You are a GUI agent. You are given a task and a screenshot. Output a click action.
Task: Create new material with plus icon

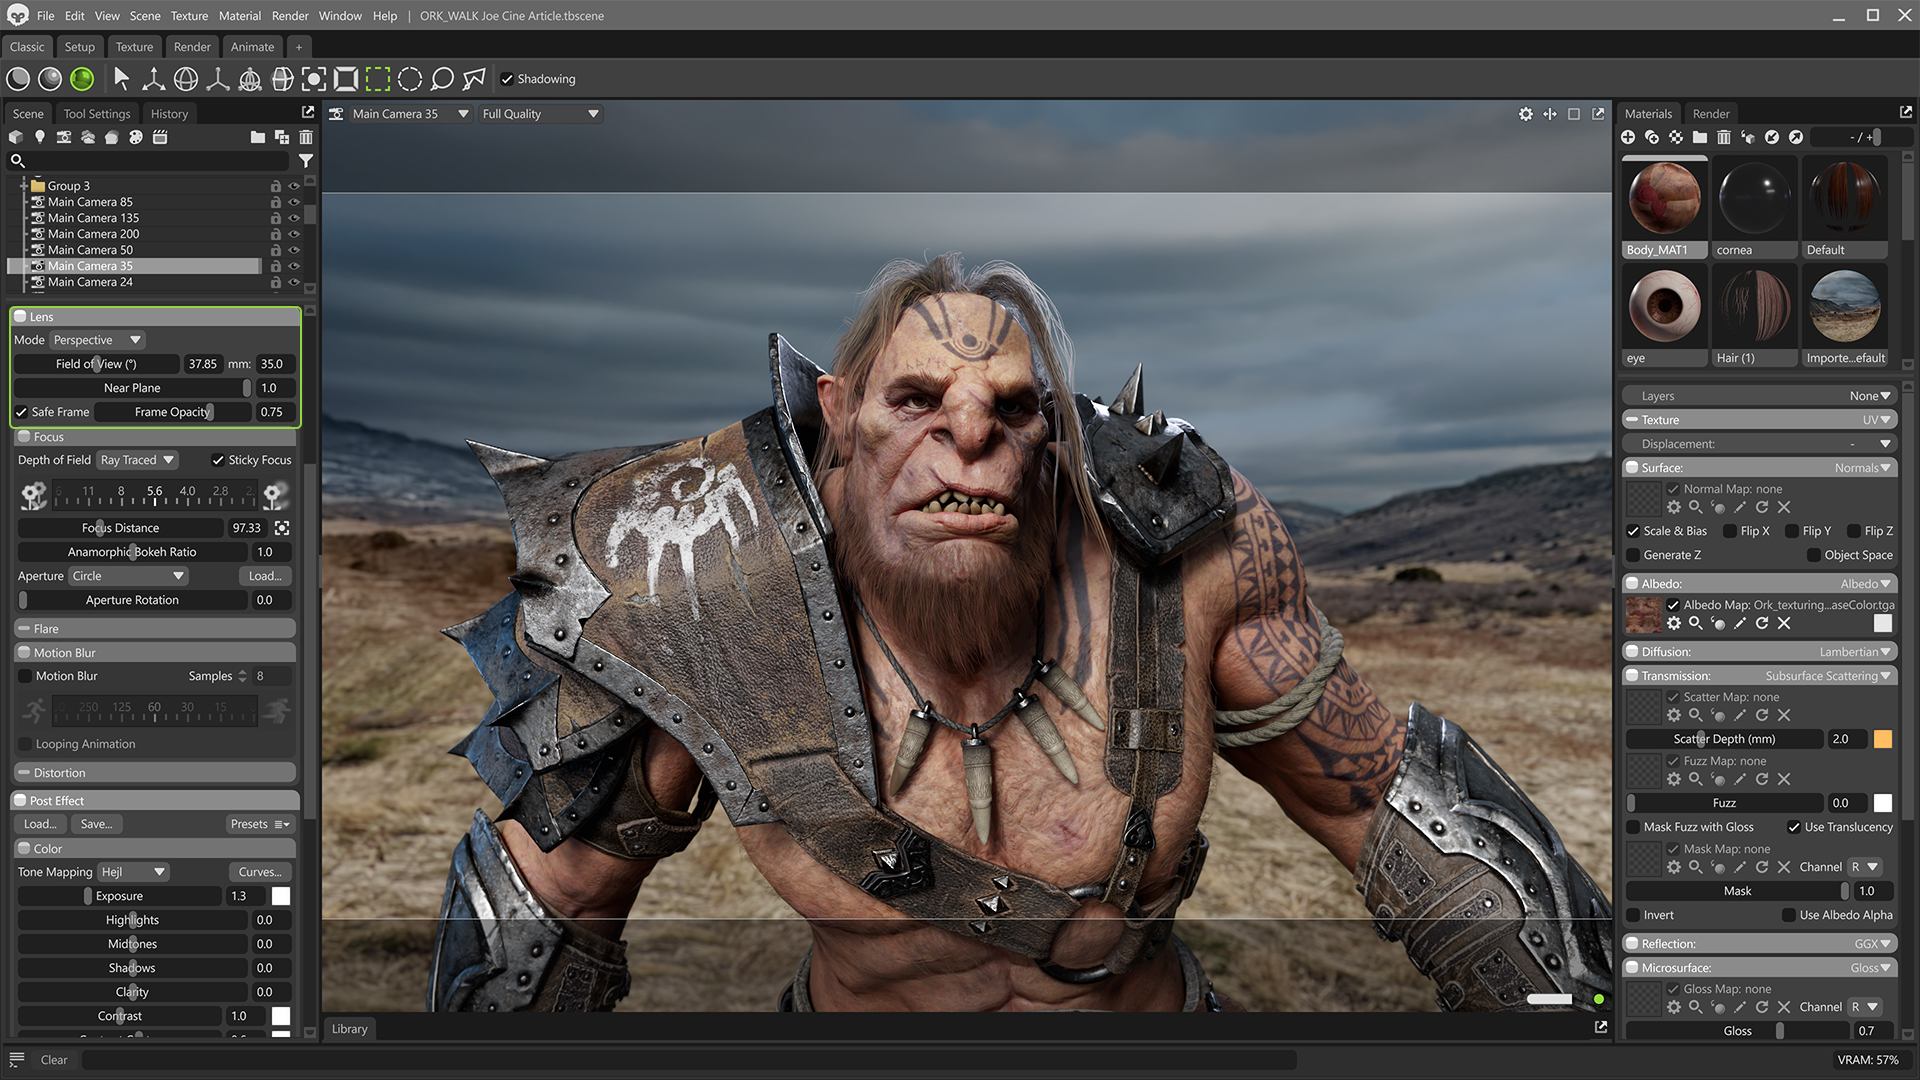pos(1628,137)
